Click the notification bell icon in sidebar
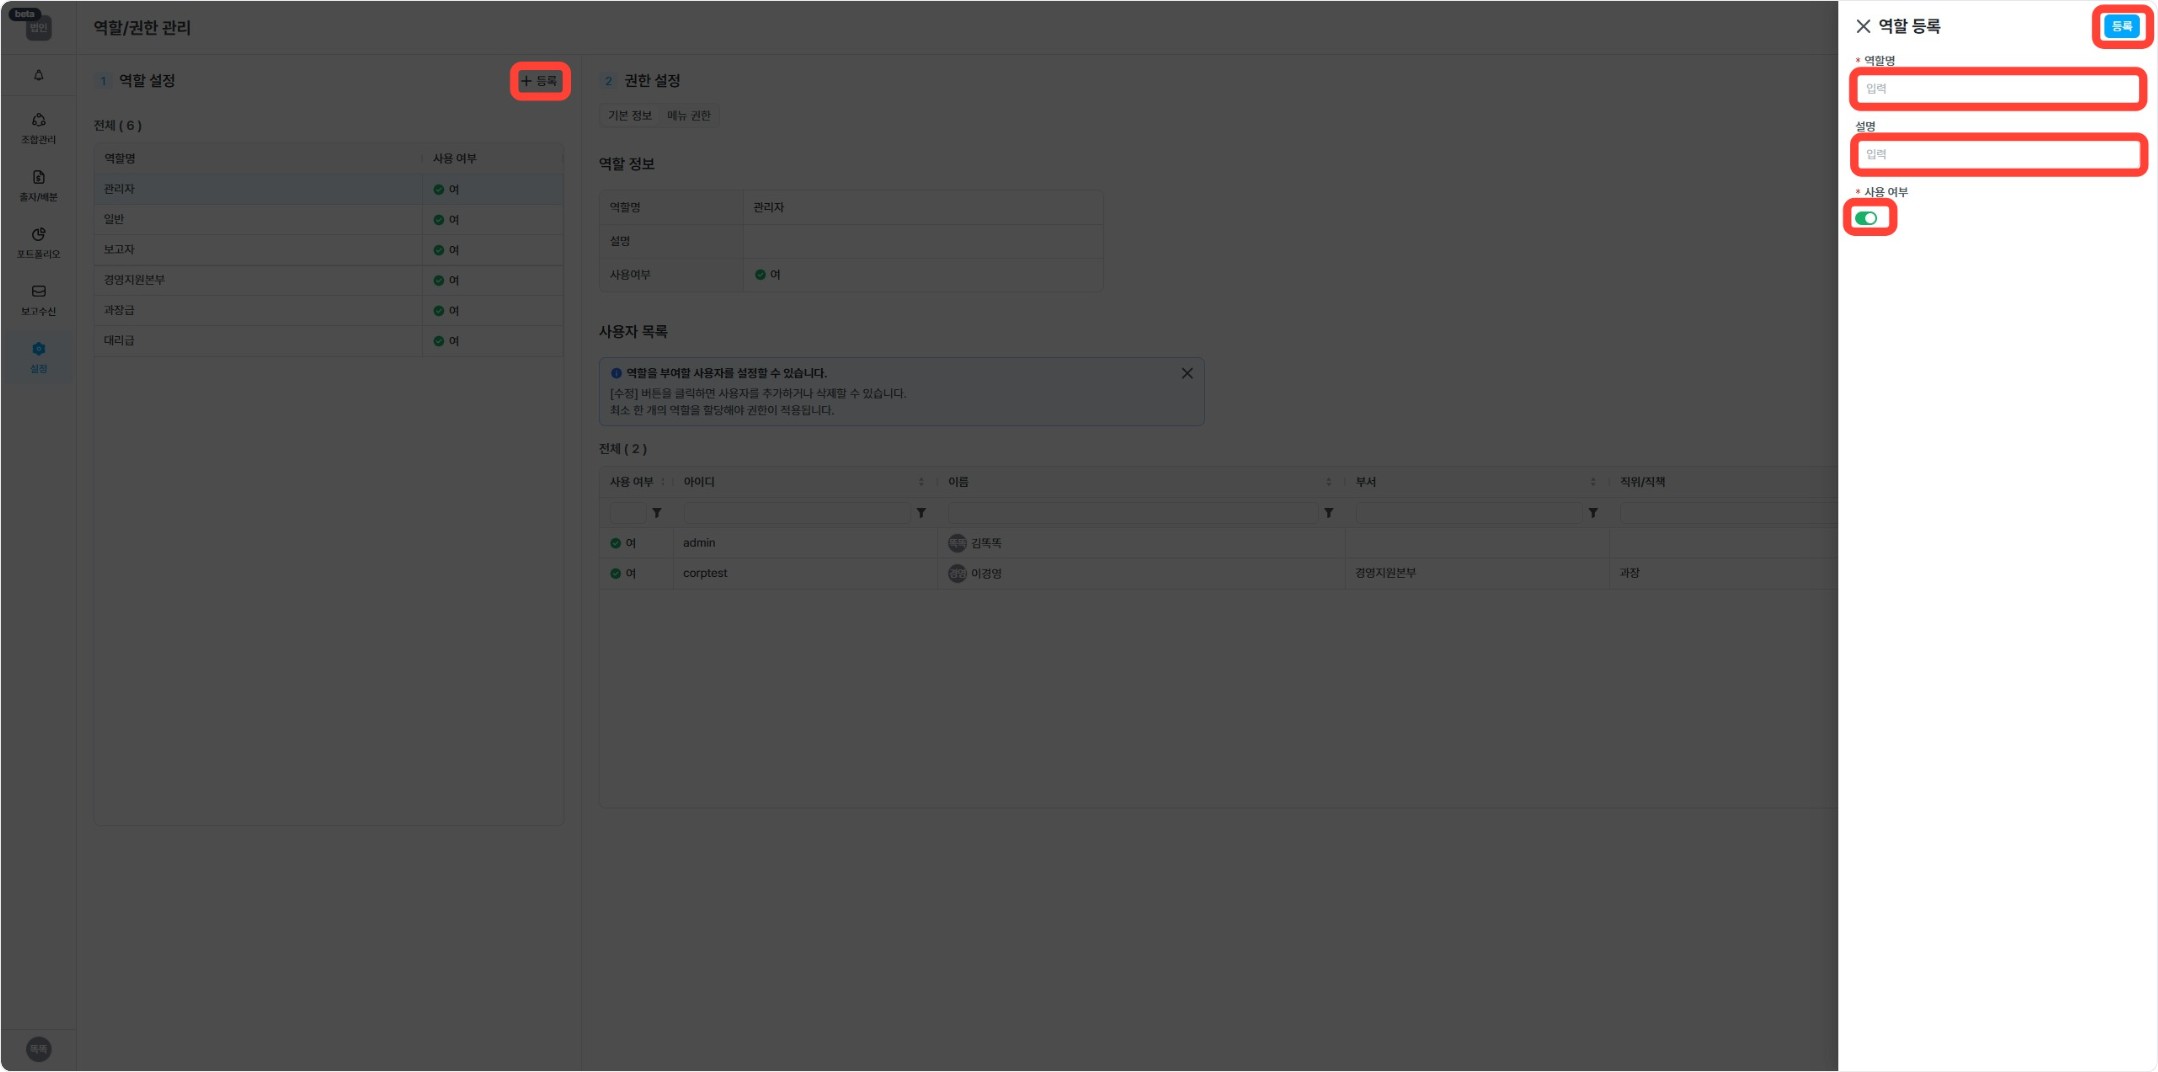This screenshot has height=1072, width=2158. pyautogui.click(x=38, y=75)
